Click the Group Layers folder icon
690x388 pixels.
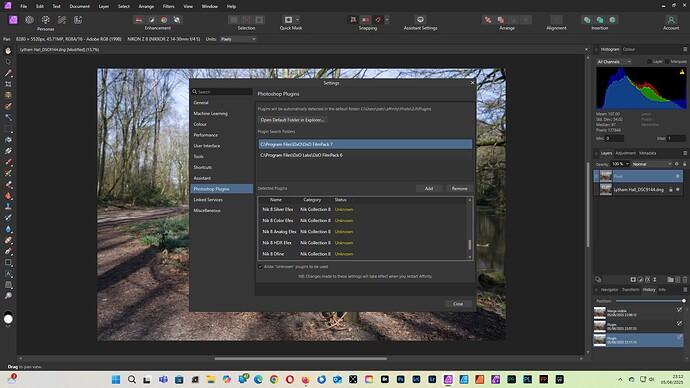tap(670, 279)
